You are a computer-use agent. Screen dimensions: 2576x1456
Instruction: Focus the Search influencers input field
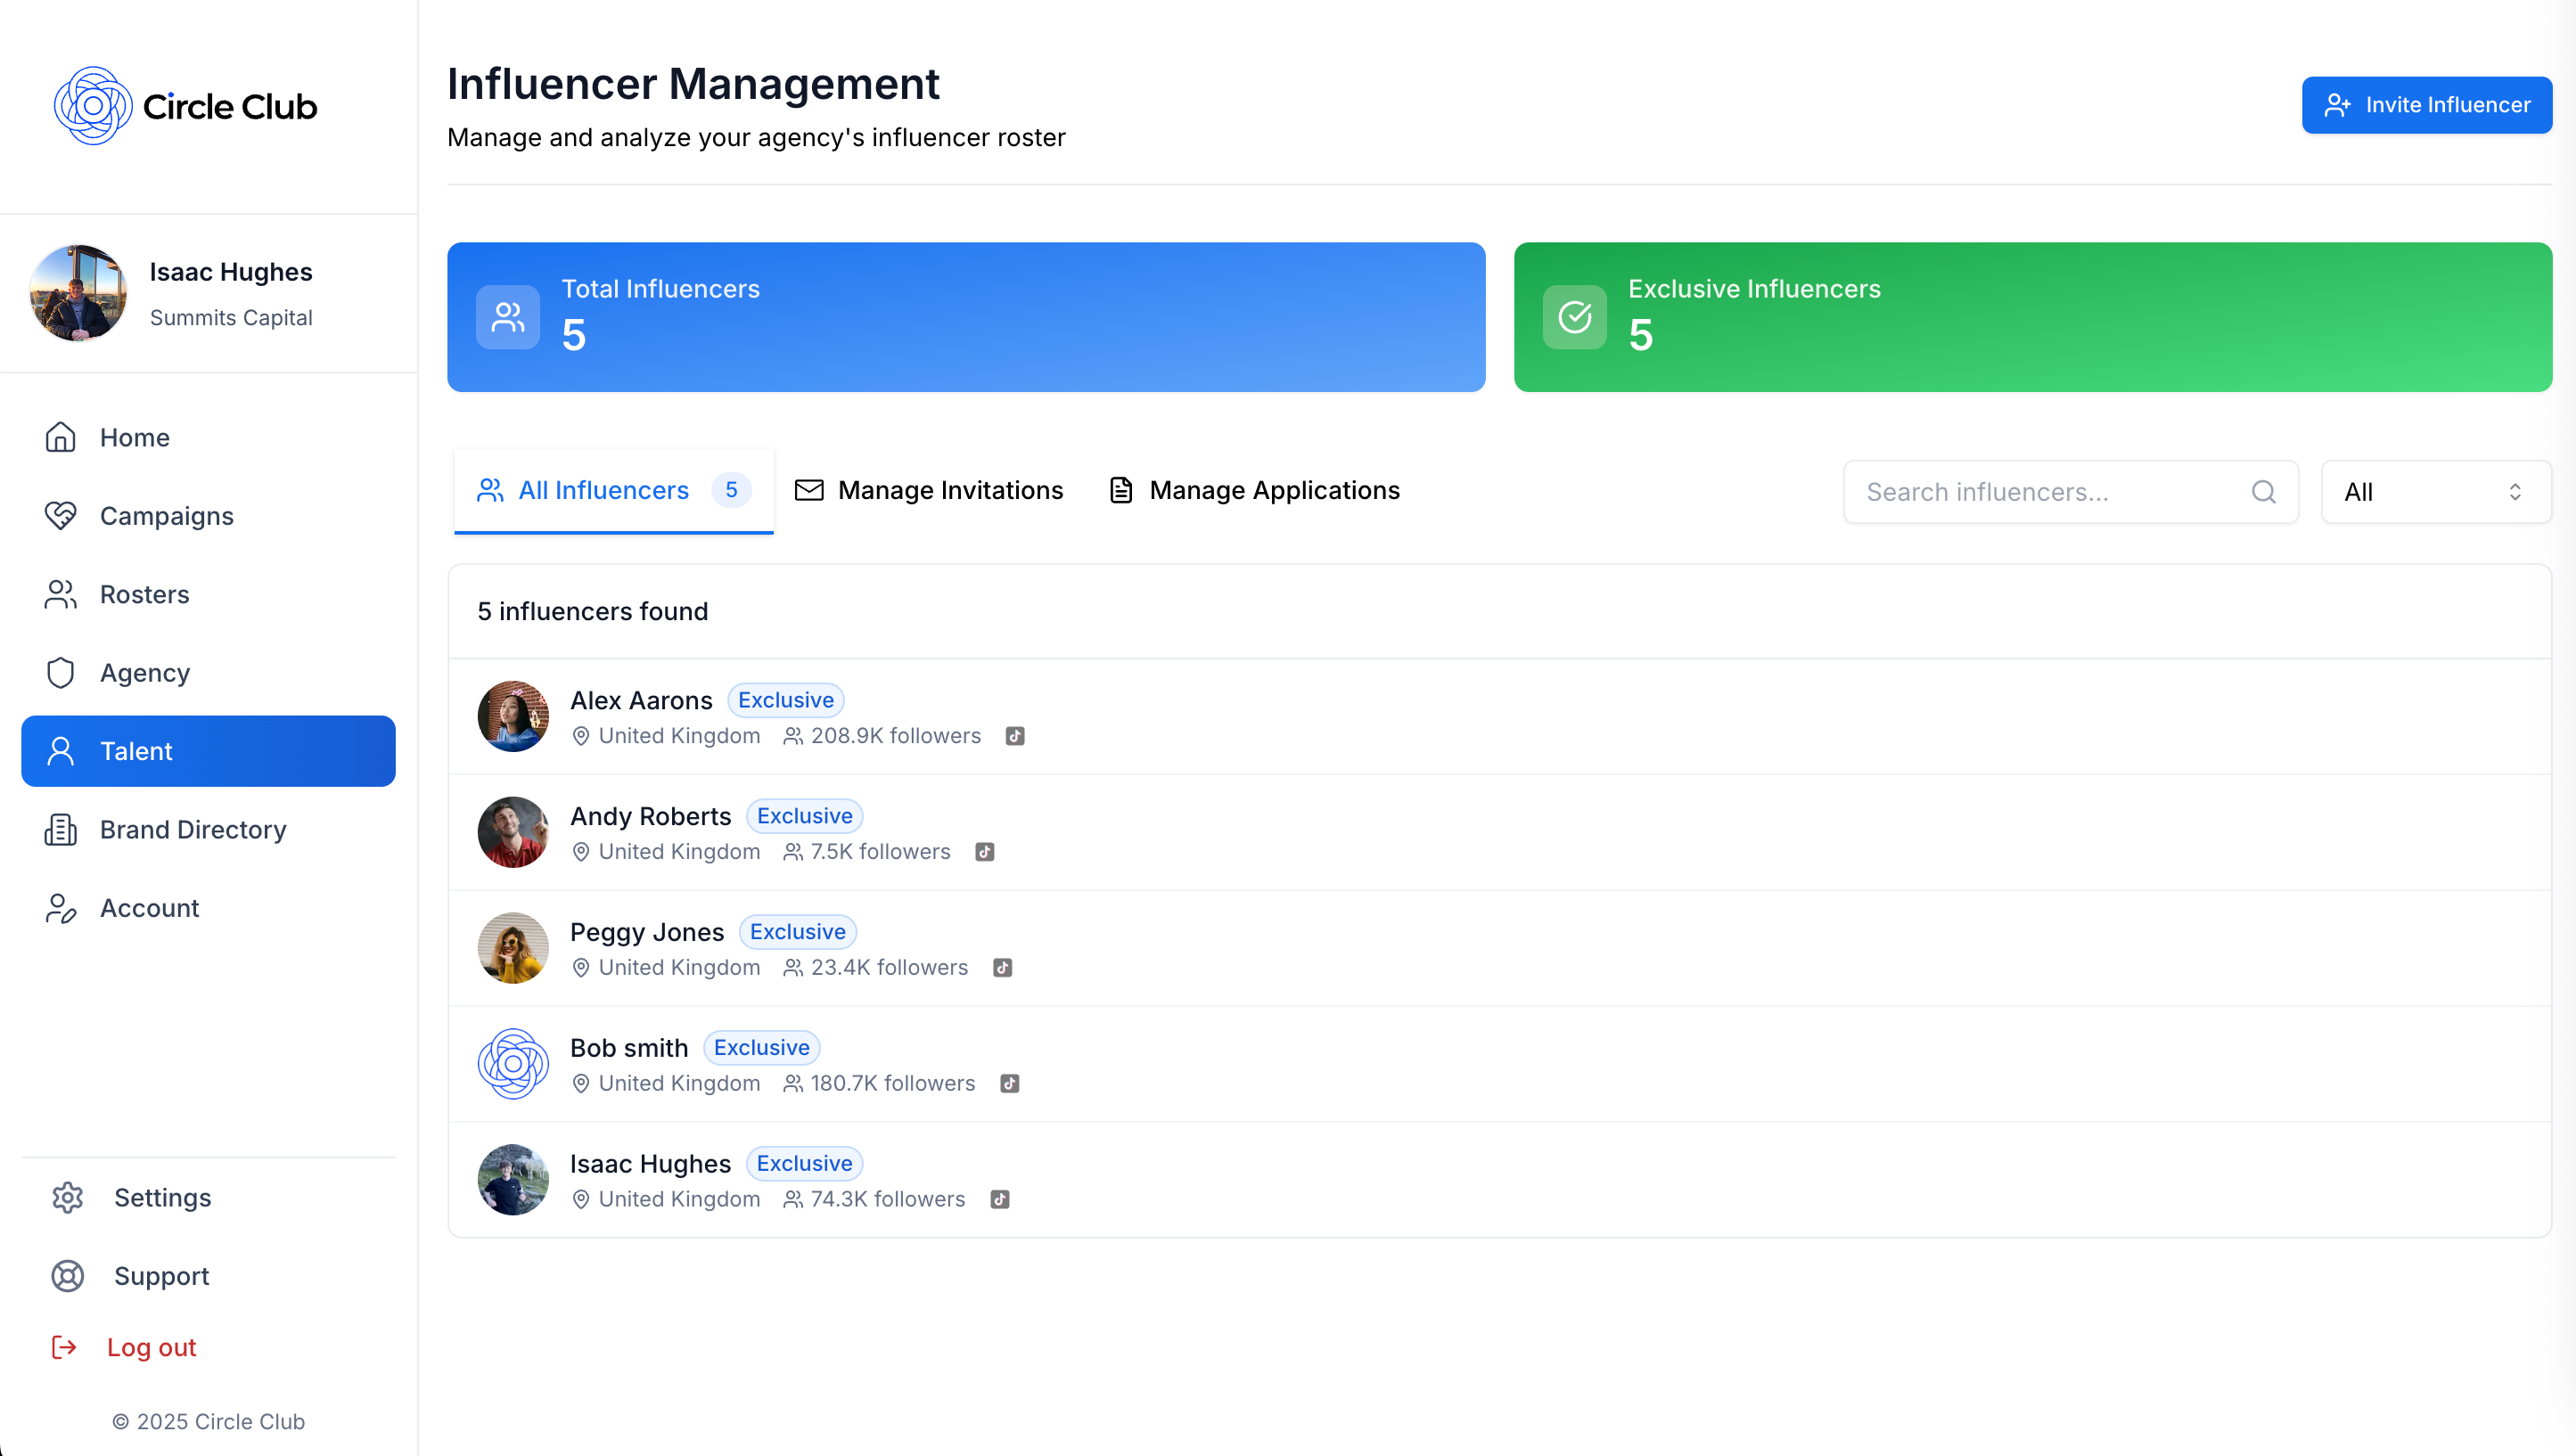2050,492
